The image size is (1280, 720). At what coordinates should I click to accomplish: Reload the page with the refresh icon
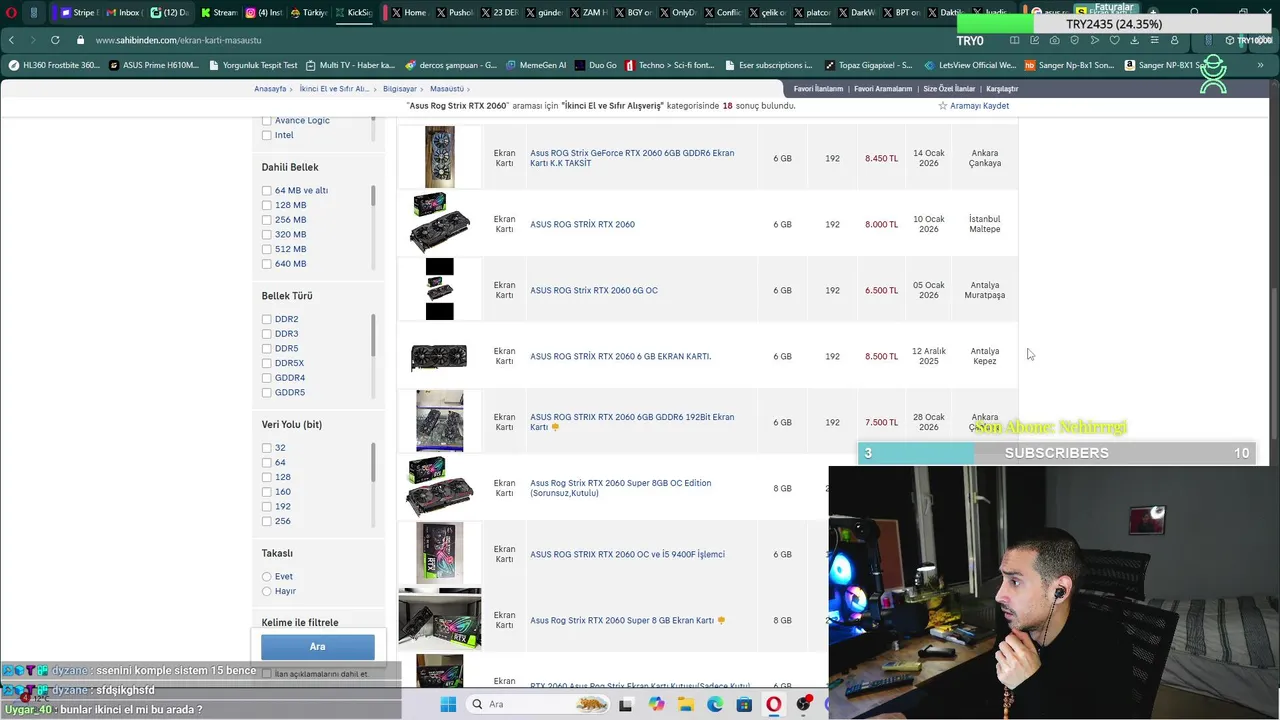pyautogui.click(x=55, y=40)
